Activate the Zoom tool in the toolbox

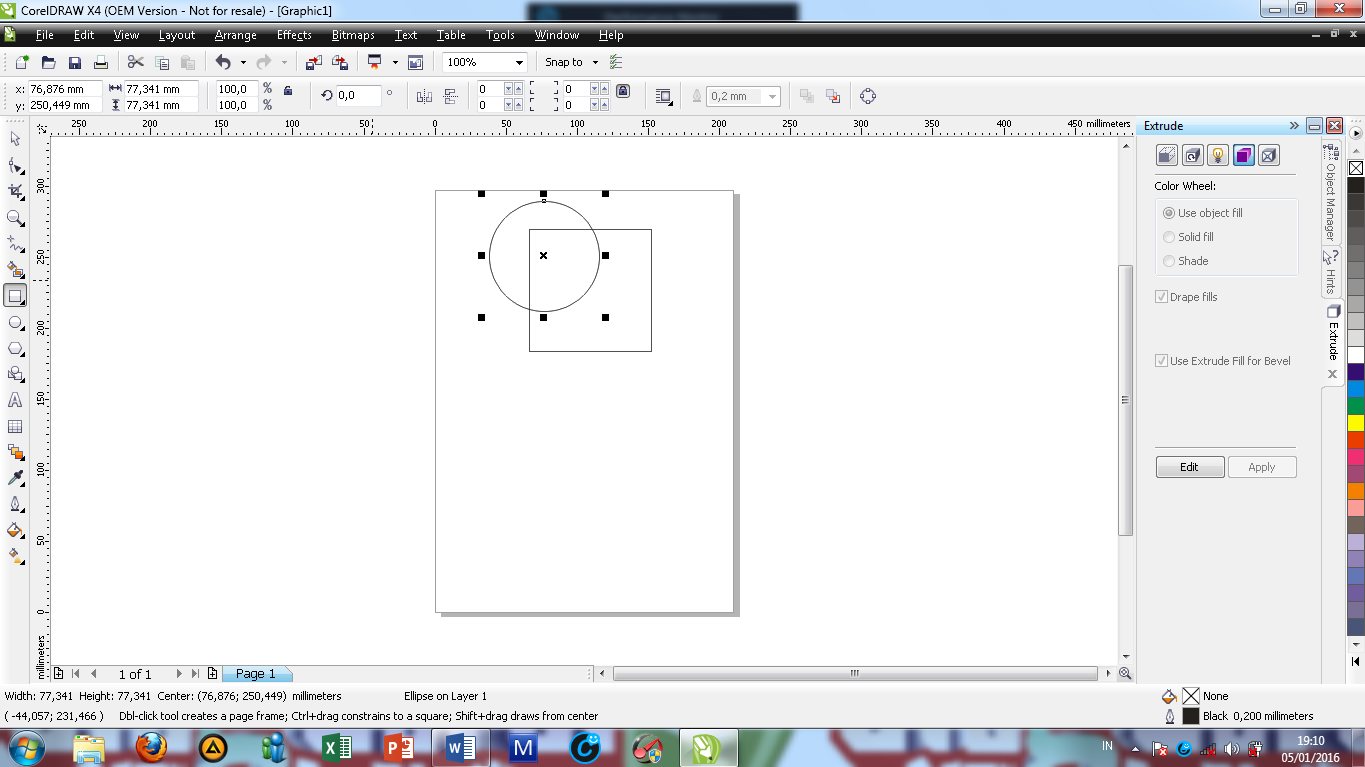(15, 217)
